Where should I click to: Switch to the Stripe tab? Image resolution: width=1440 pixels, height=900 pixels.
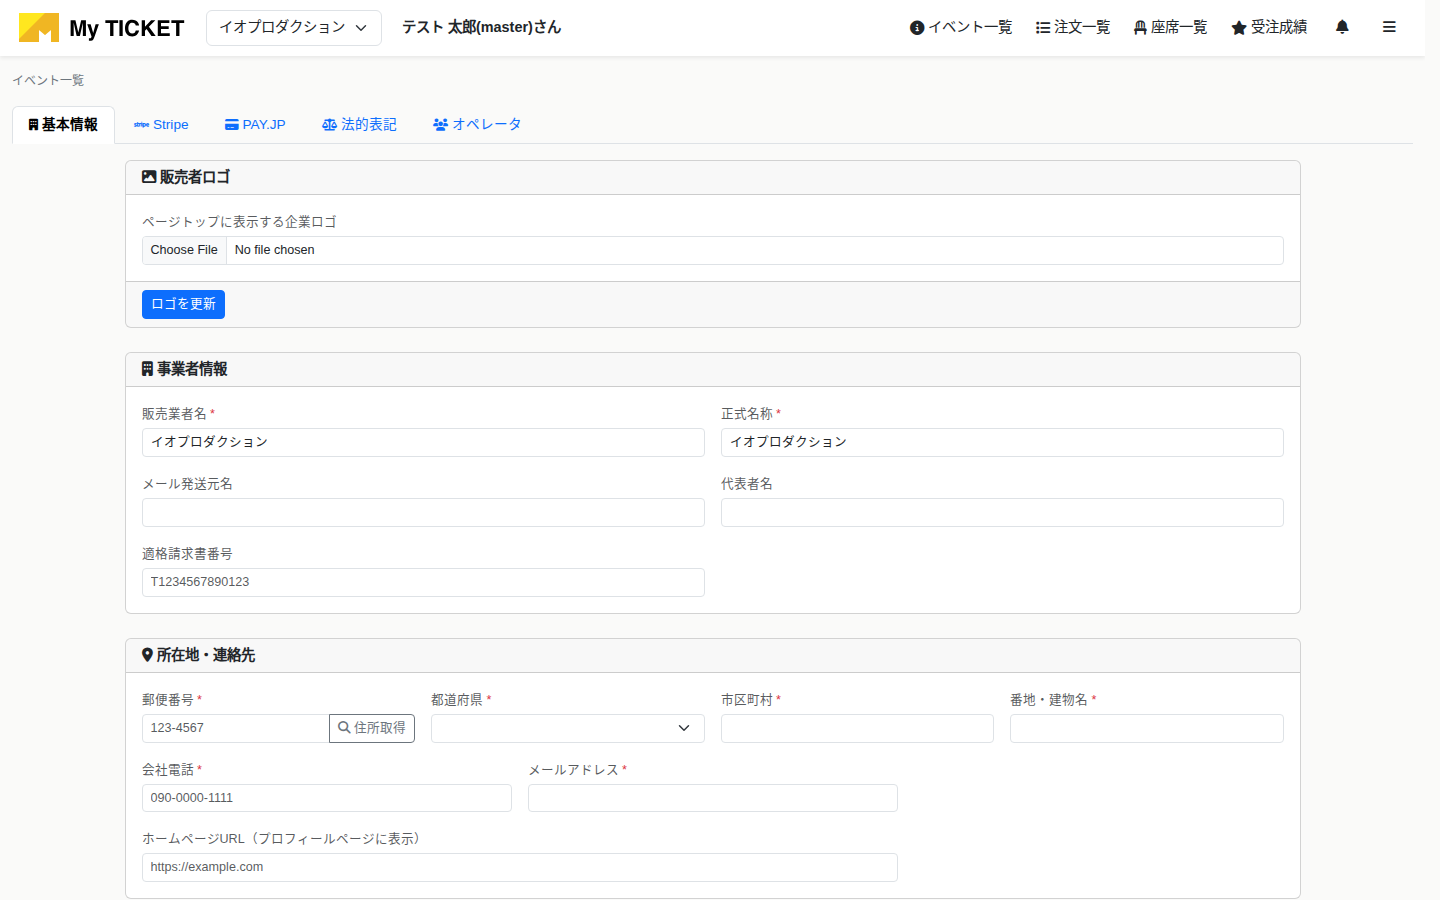[161, 125]
